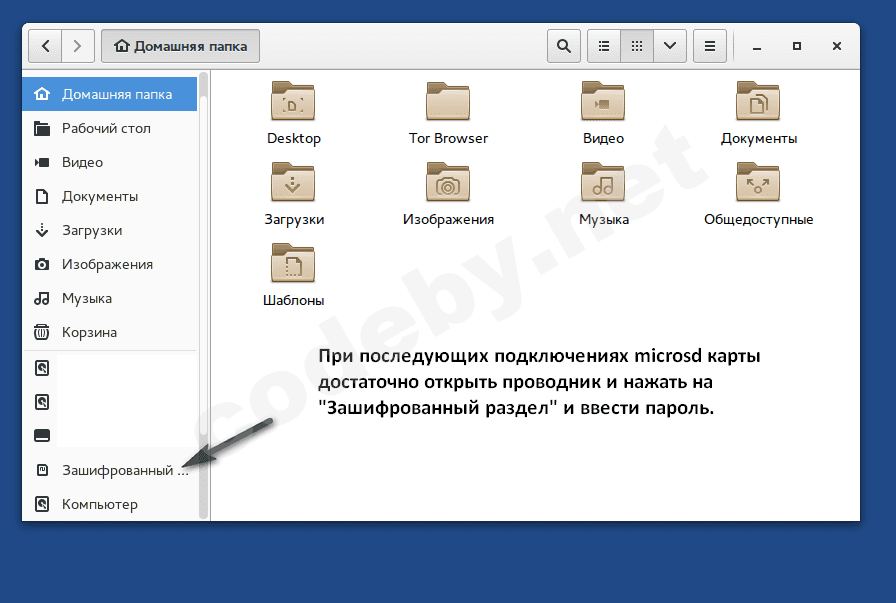
Task: Open the hamburger menu button
Action: point(709,46)
